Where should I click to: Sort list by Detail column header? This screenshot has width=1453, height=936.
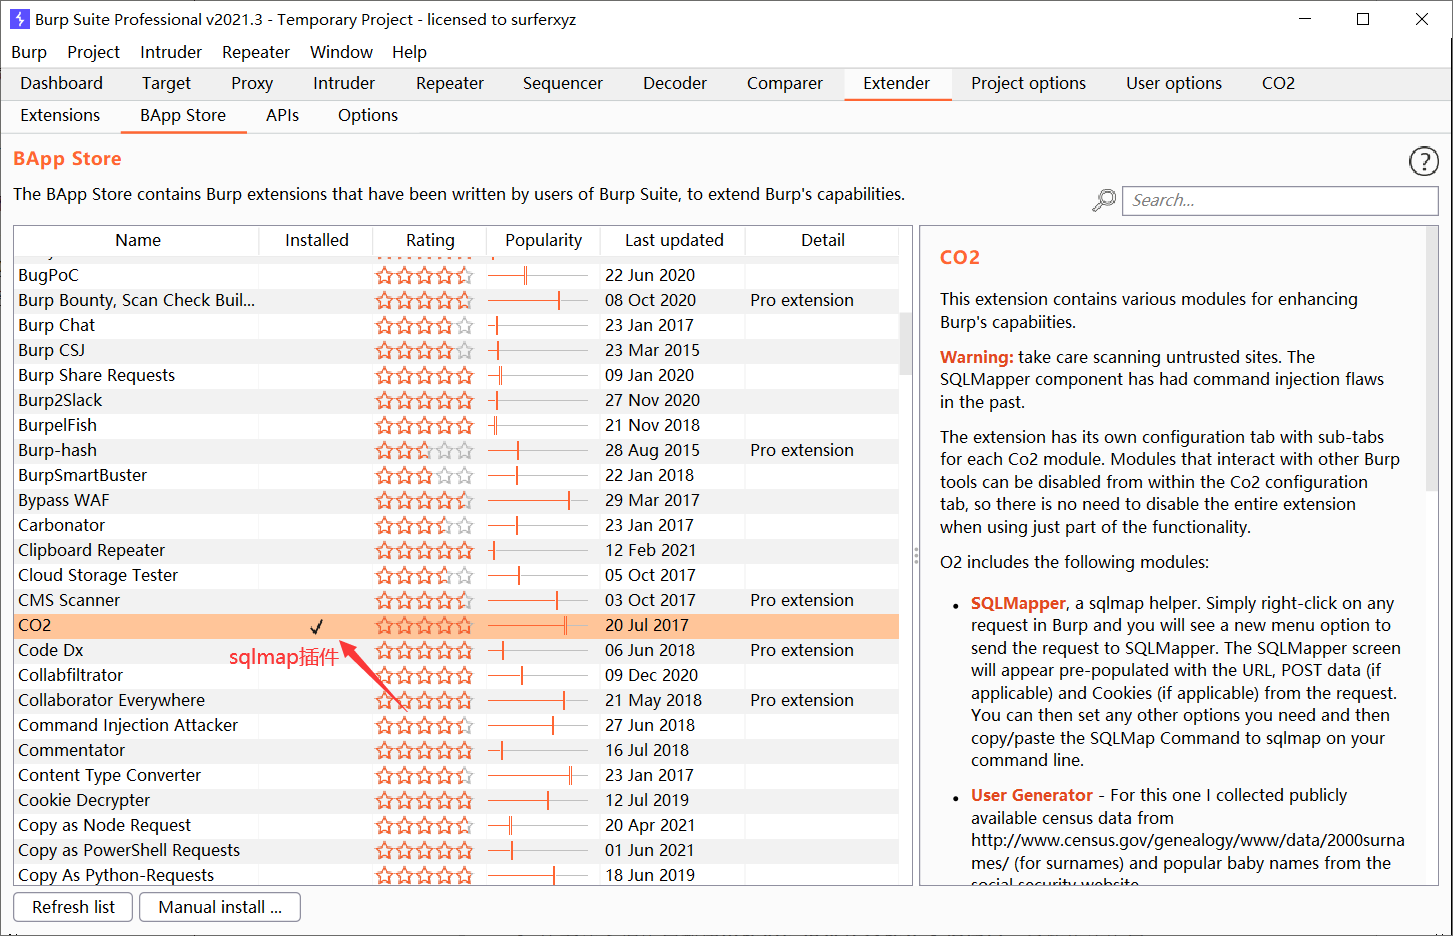click(x=822, y=240)
